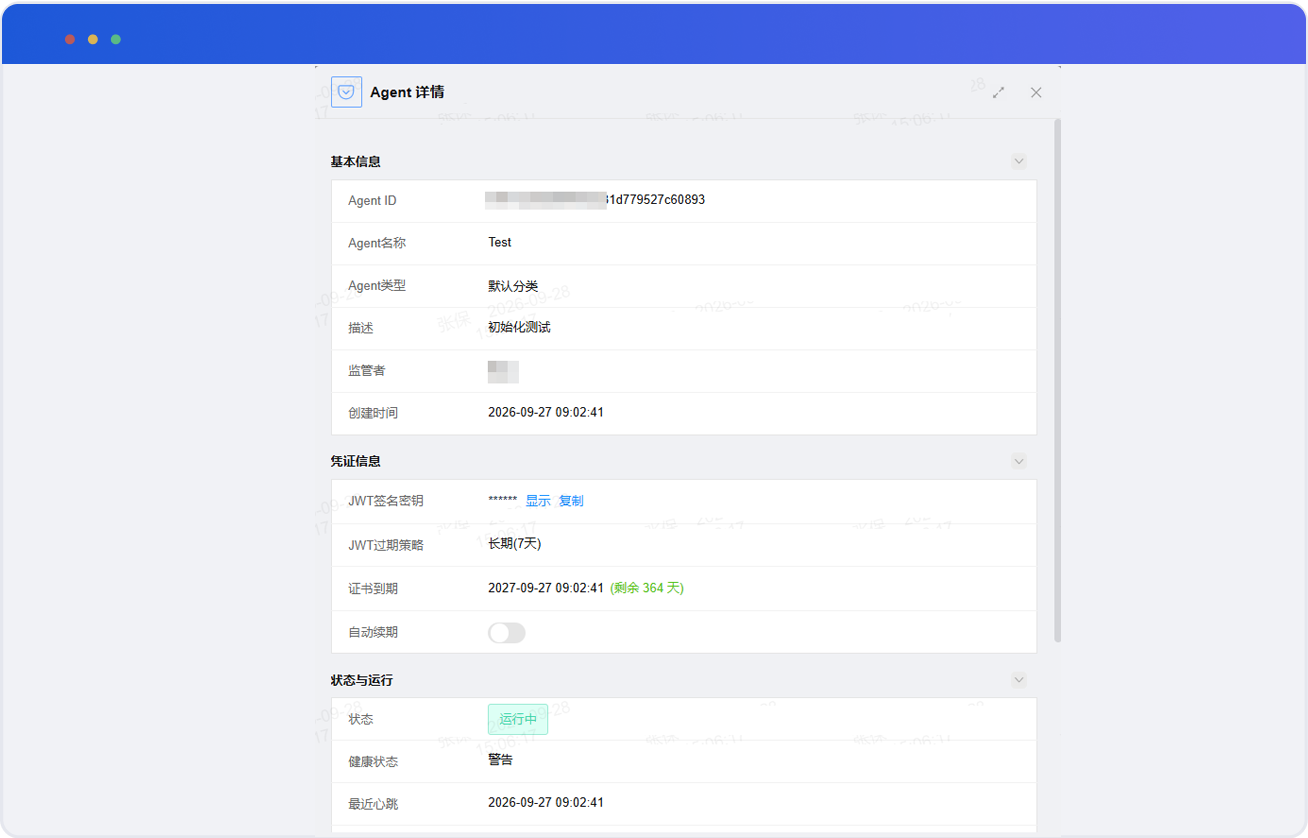1308x838 pixels.
Task: Click the 基本信息 section heading
Action: coord(356,161)
